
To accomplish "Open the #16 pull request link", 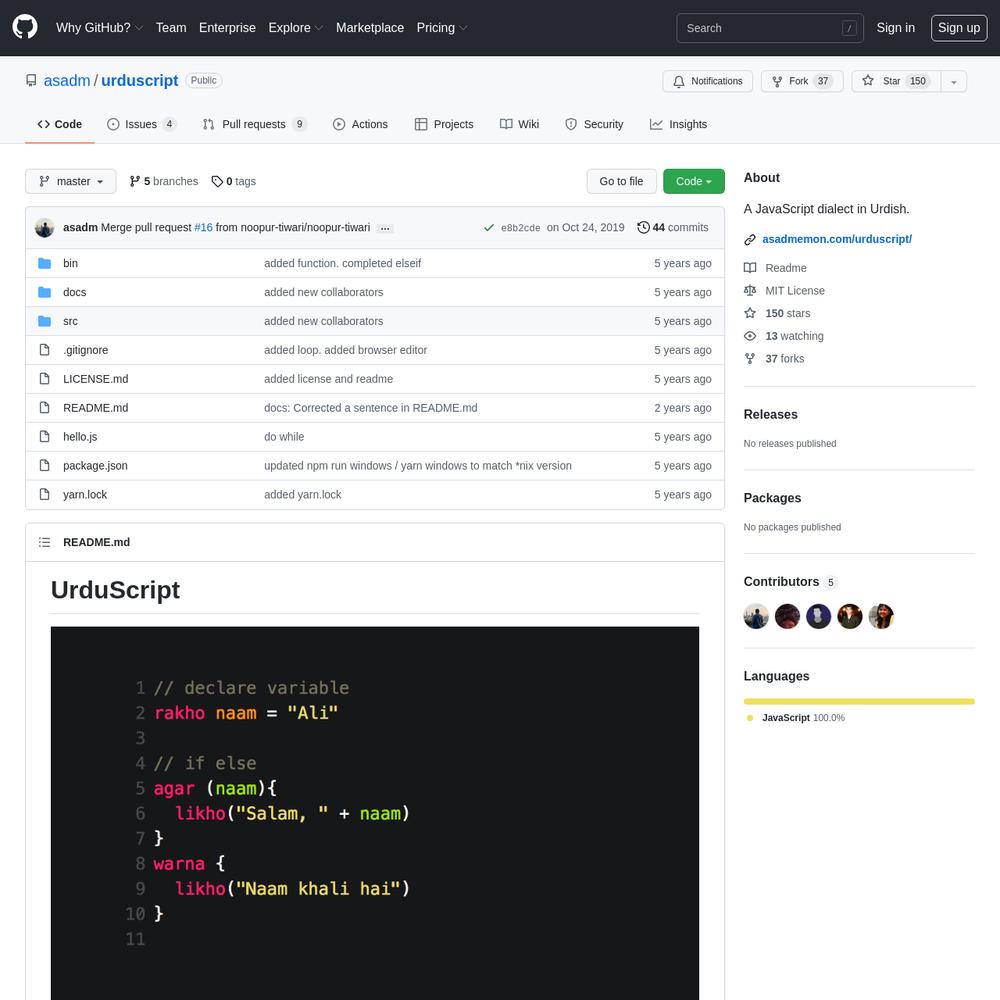I will (203, 228).
